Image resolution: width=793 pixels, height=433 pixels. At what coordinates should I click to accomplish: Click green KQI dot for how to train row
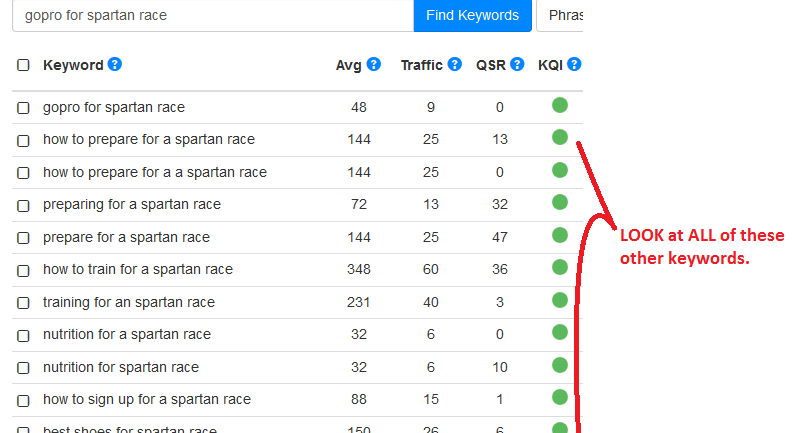point(560,267)
